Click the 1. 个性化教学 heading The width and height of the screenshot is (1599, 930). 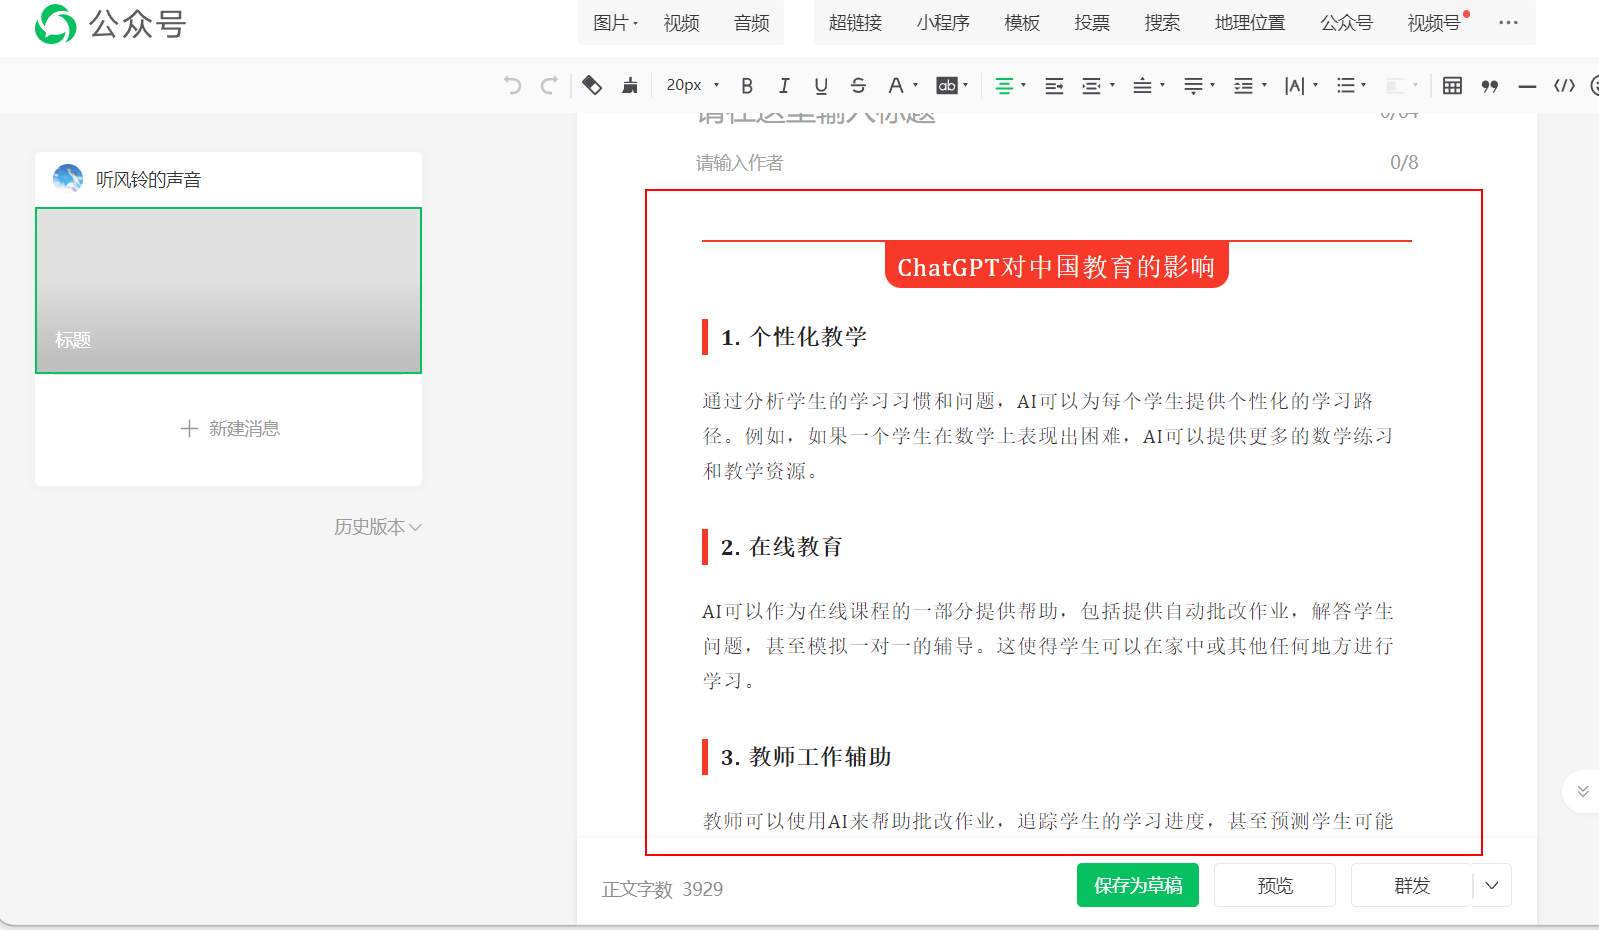[794, 337]
